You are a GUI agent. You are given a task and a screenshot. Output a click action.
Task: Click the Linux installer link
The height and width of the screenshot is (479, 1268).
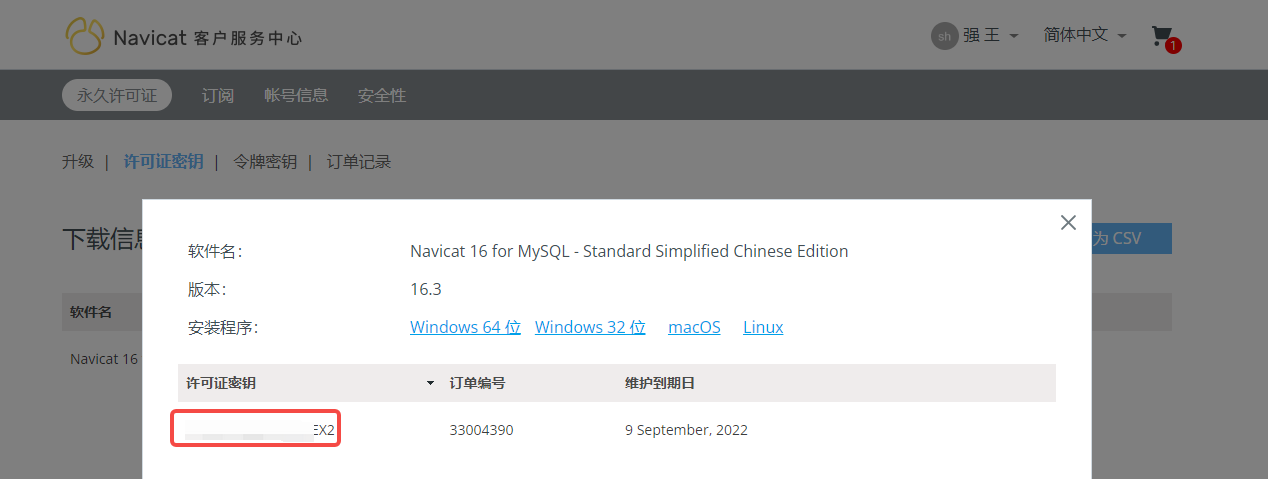[x=763, y=327]
